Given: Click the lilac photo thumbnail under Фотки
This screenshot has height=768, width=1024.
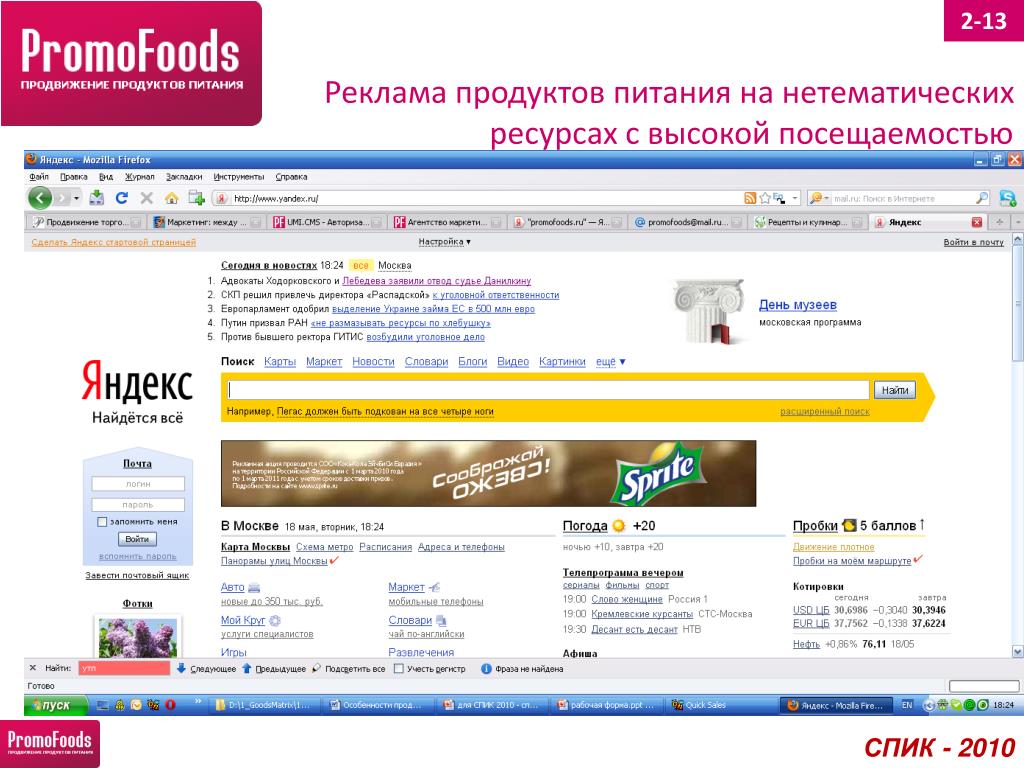Looking at the screenshot, I should 137,637.
